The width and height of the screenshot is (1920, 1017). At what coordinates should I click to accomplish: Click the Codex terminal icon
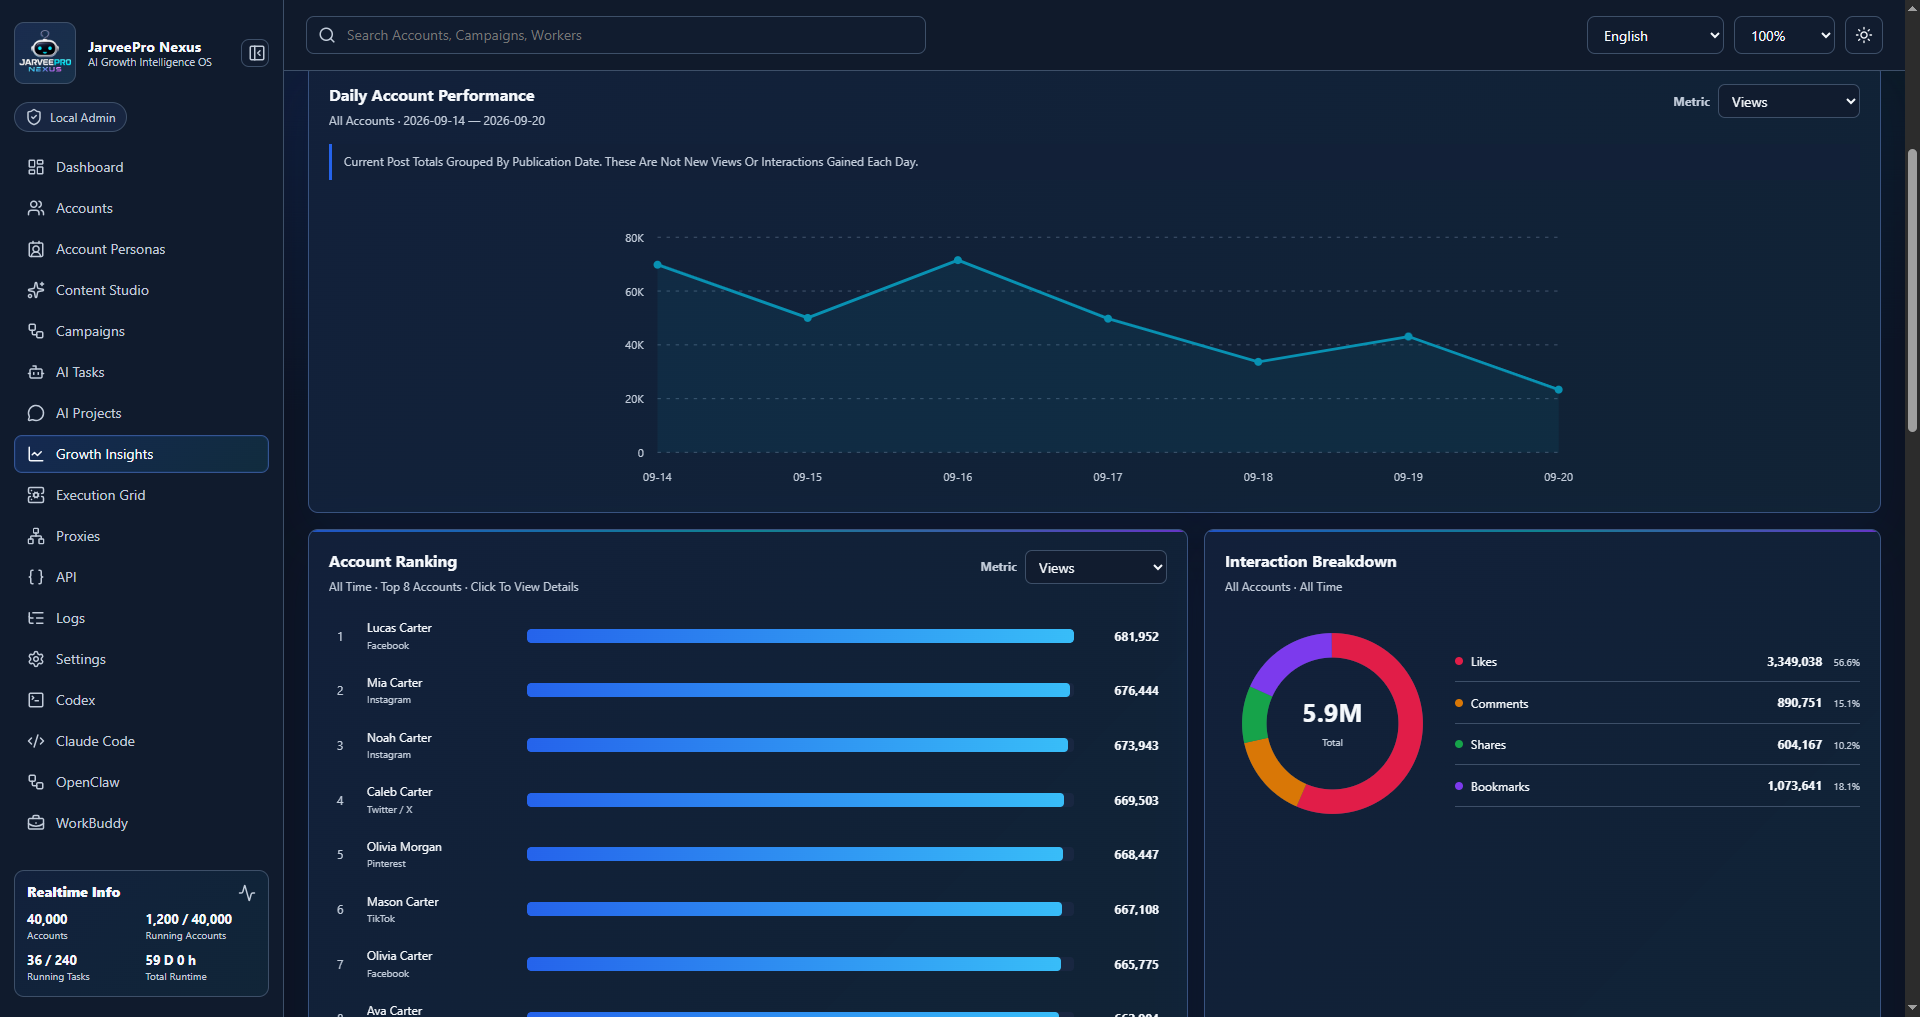pyautogui.click(x=36, y=700)
